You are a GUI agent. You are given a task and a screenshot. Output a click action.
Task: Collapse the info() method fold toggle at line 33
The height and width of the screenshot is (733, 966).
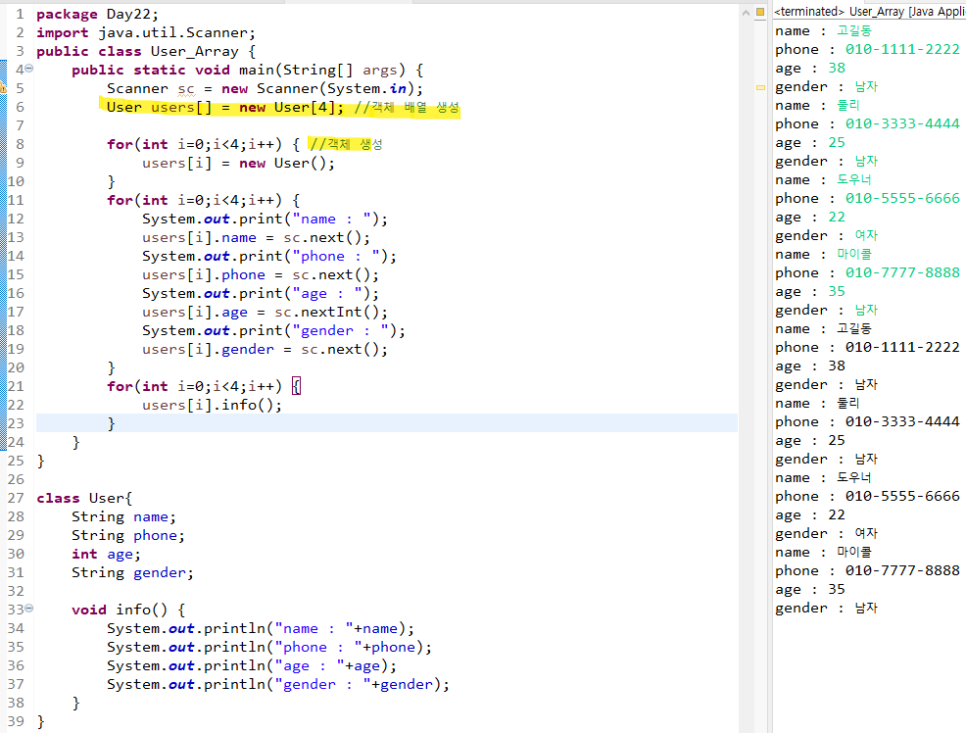coord(29,609)
